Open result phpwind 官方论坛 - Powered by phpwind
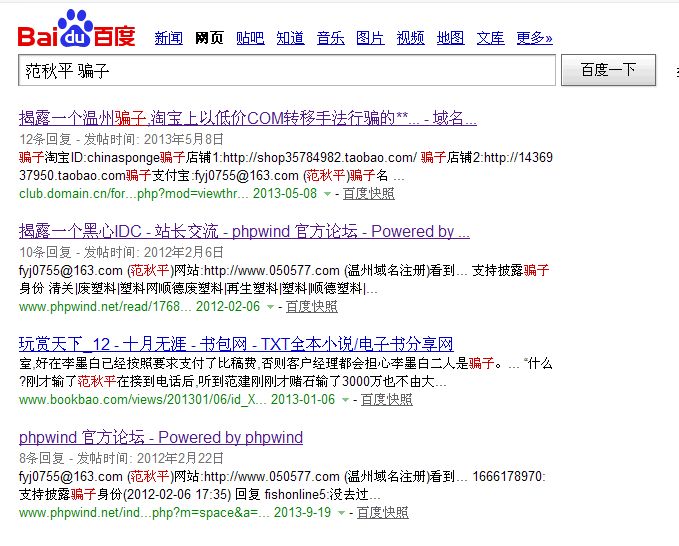The image size is (679, 546). (x=161, y=437)
